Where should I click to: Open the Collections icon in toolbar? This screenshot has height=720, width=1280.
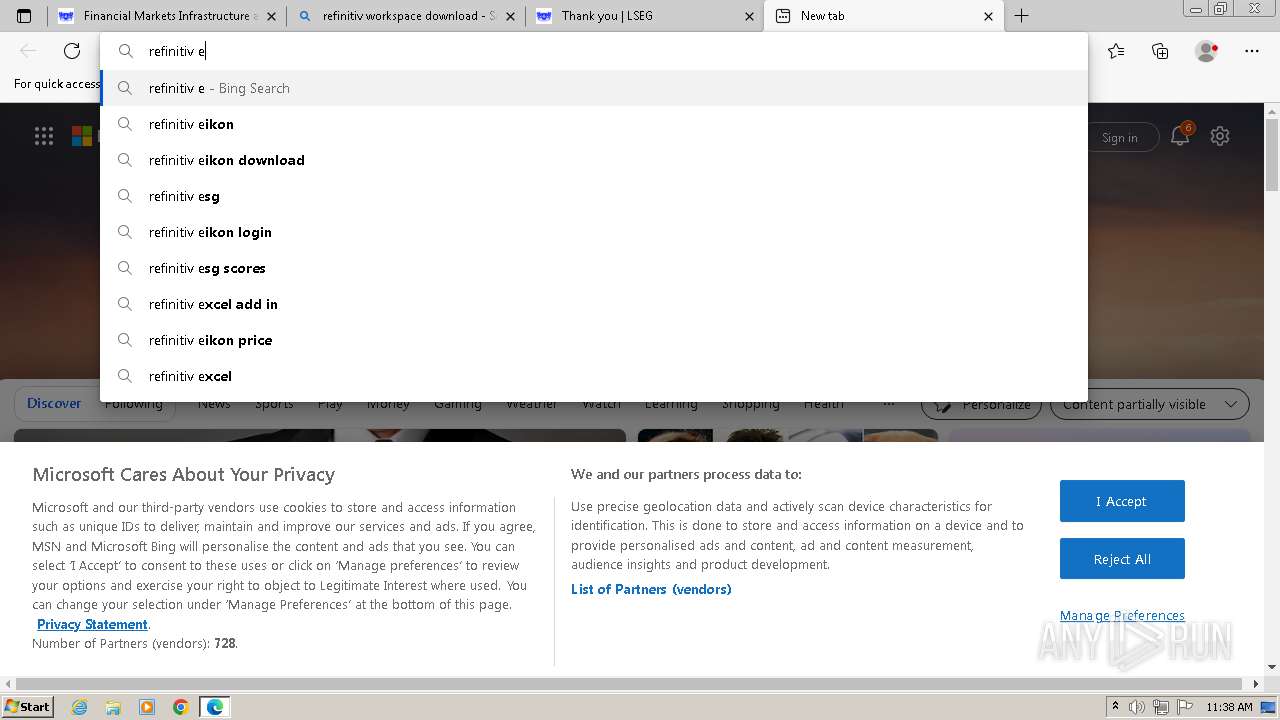[1160, 51]
